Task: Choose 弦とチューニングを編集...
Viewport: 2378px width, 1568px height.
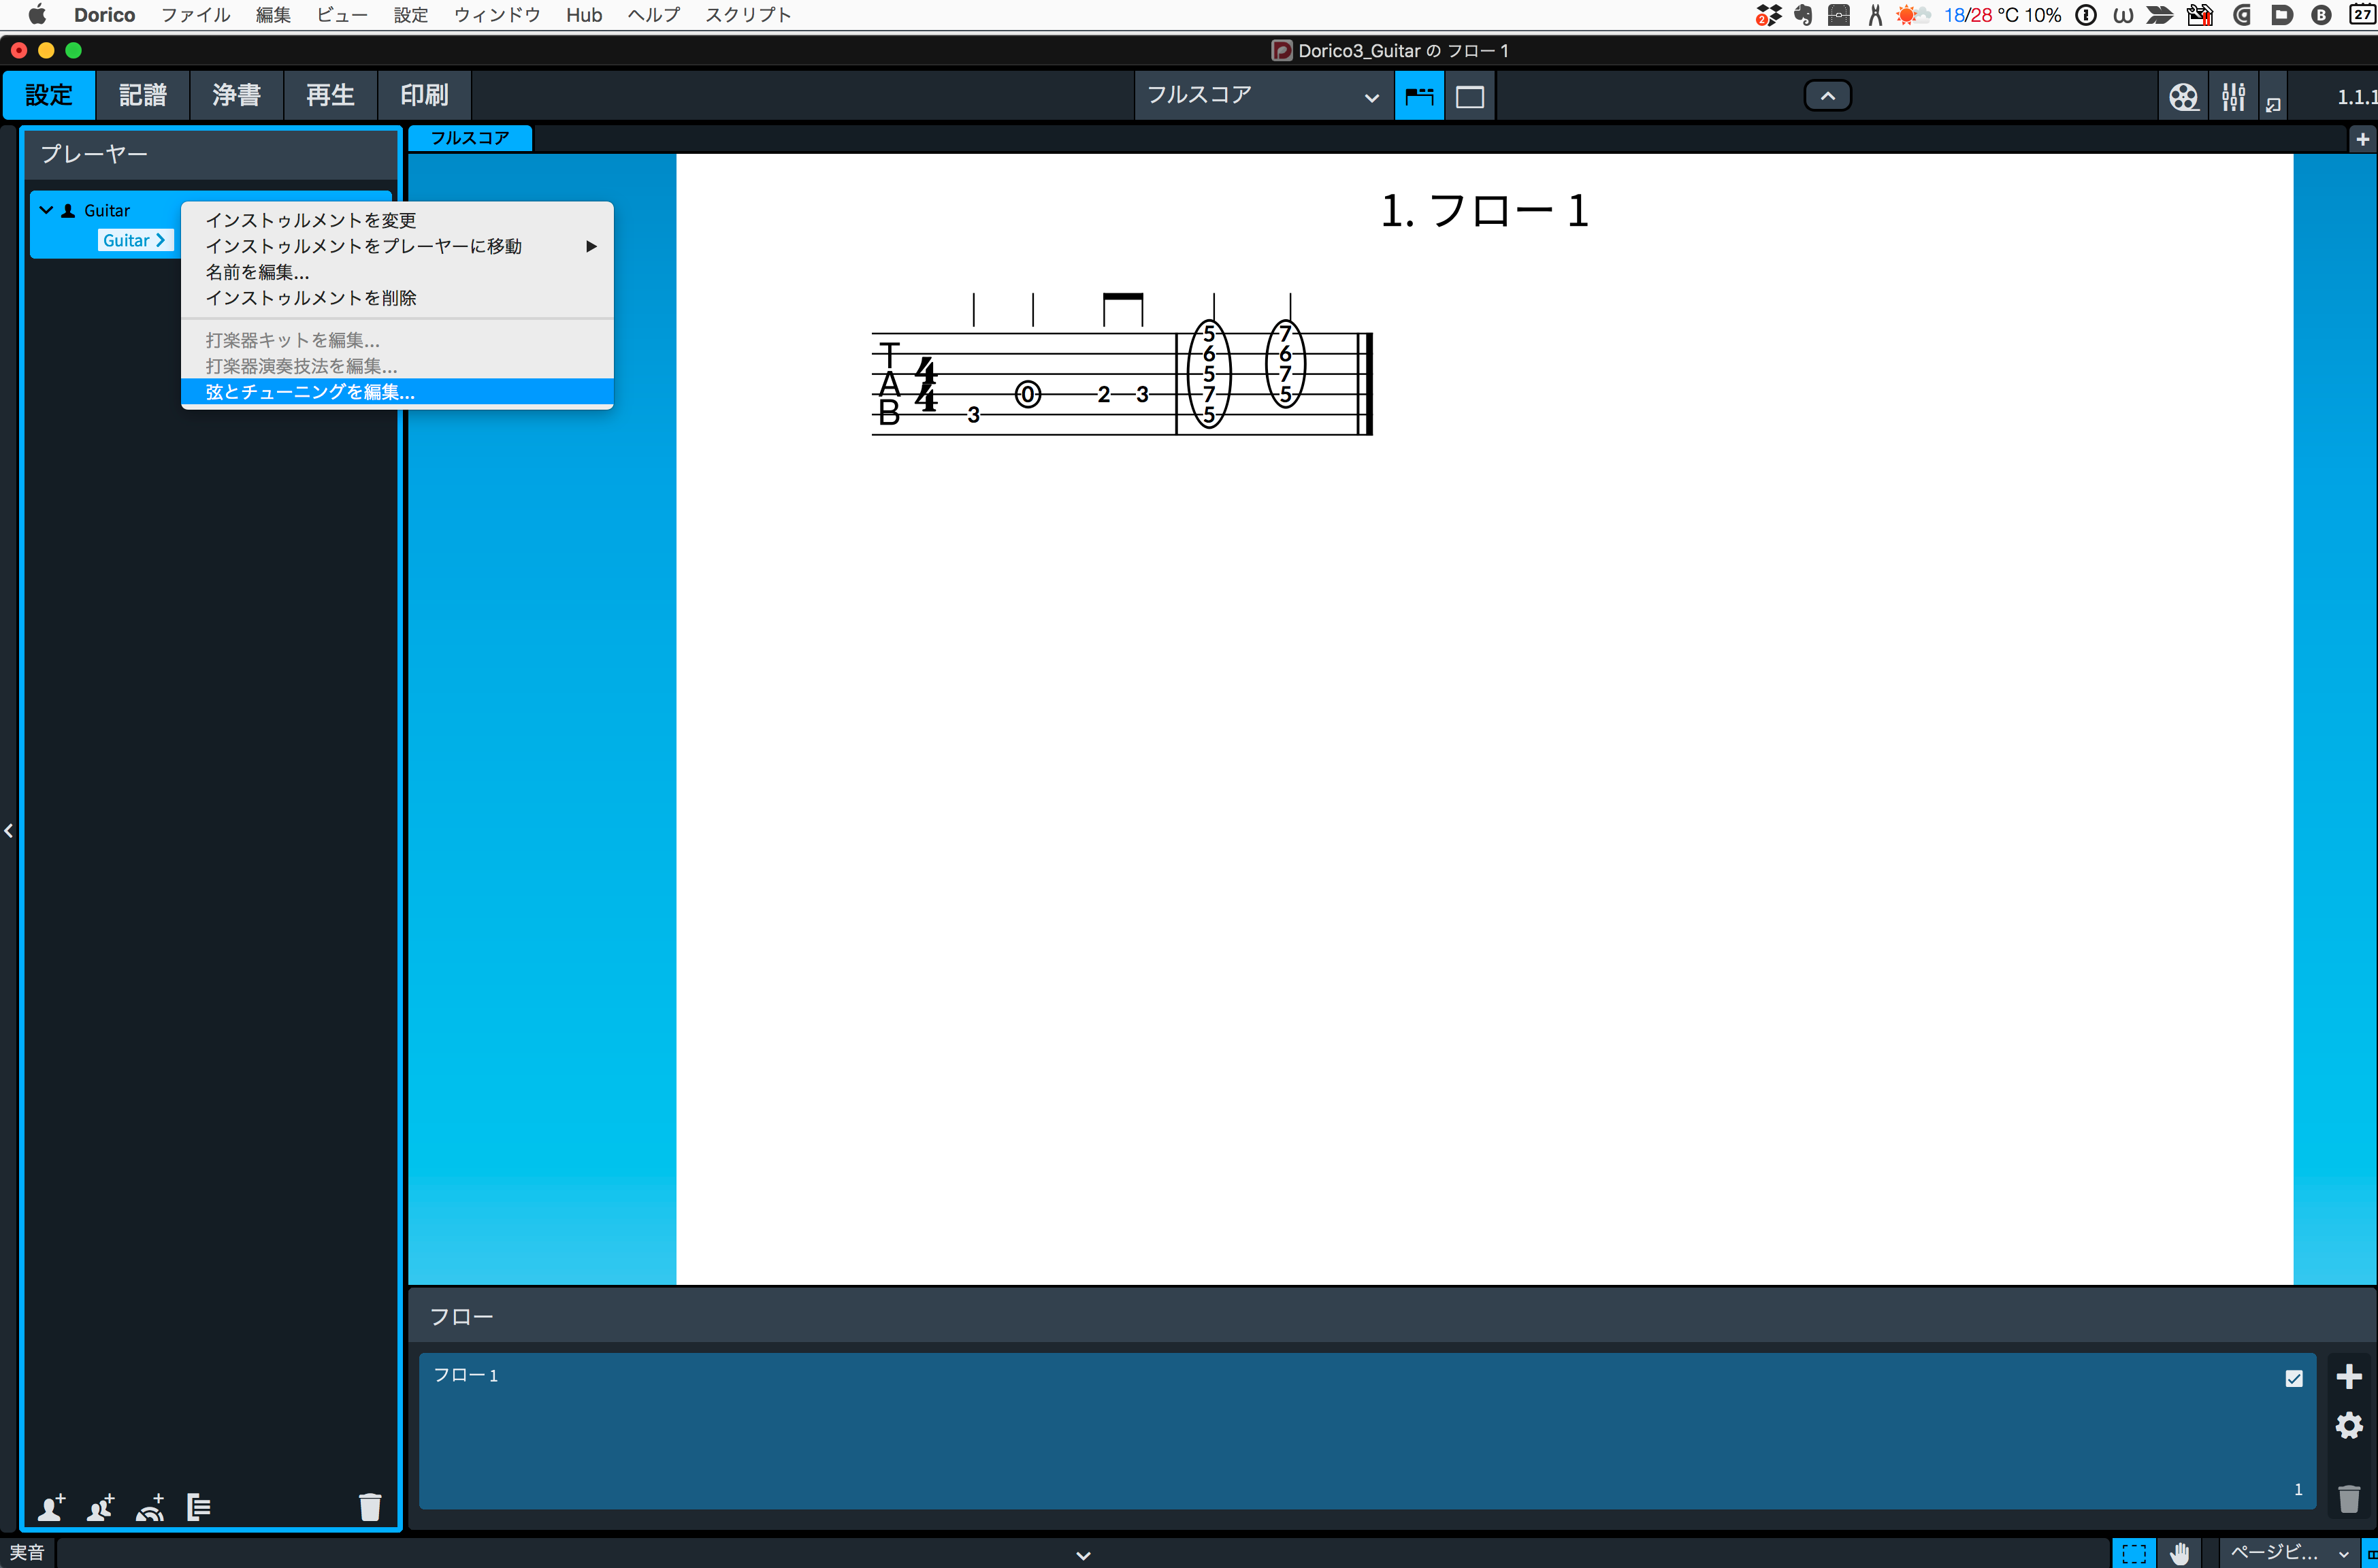Action: coord(397,392)
